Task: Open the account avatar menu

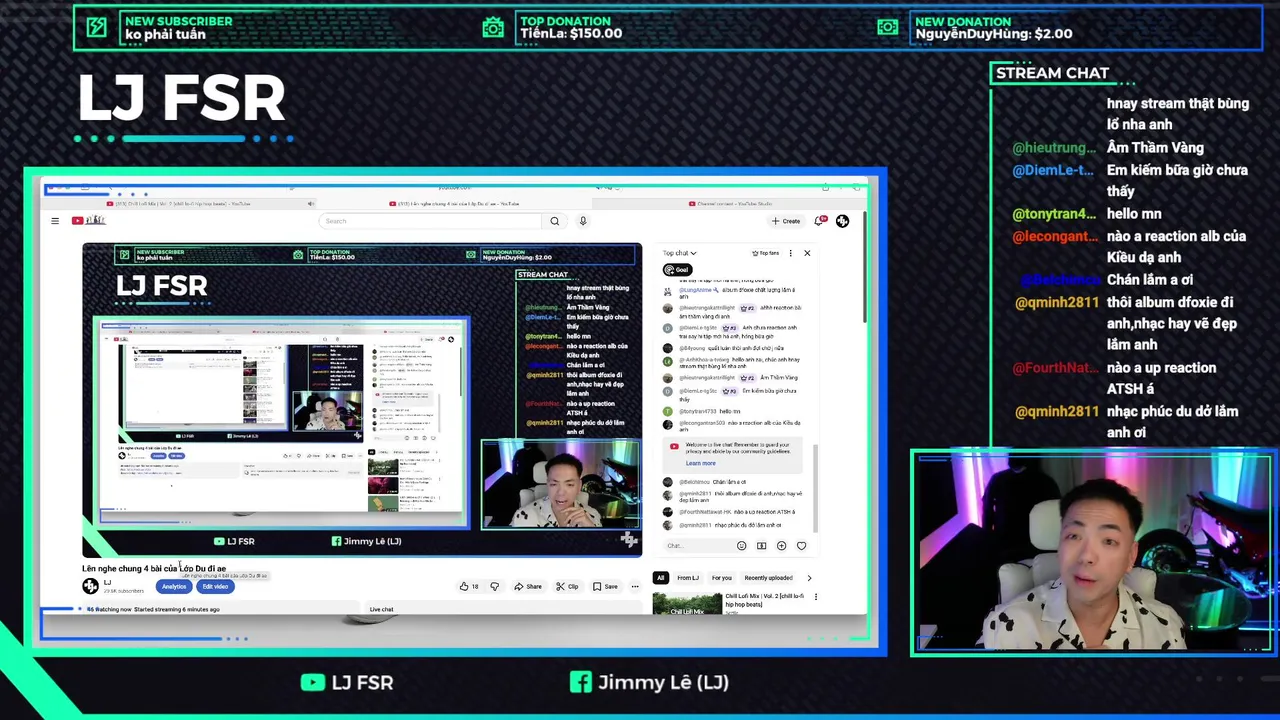Action: click(x=842, y=221)
